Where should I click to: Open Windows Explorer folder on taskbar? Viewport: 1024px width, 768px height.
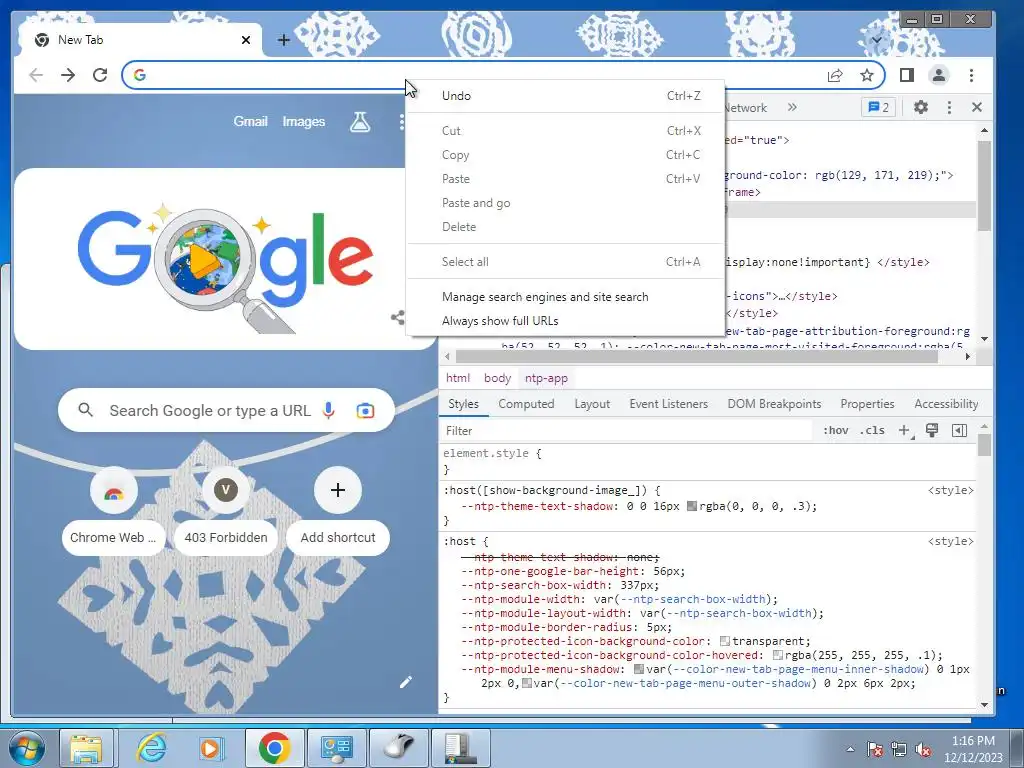point(86,748)
